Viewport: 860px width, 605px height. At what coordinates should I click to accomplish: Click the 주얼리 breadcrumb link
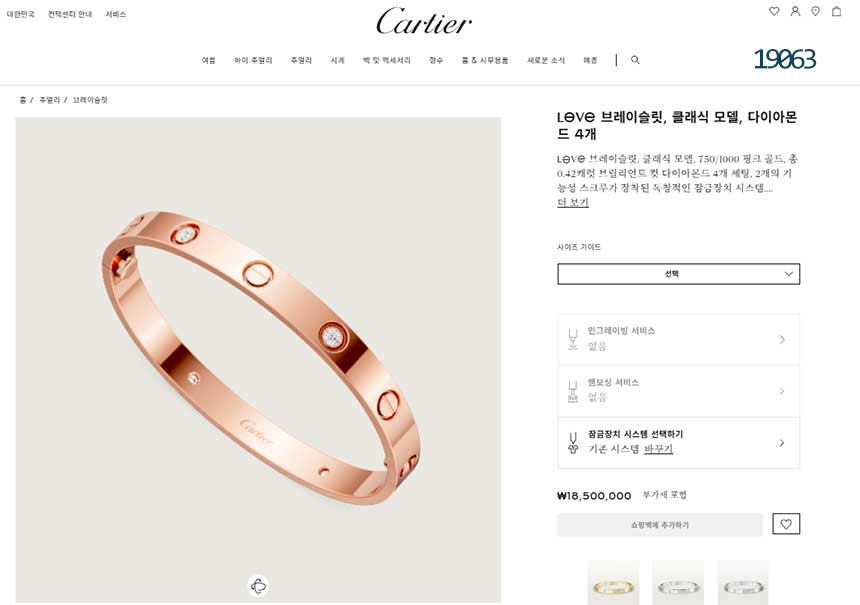coord(49,100)
